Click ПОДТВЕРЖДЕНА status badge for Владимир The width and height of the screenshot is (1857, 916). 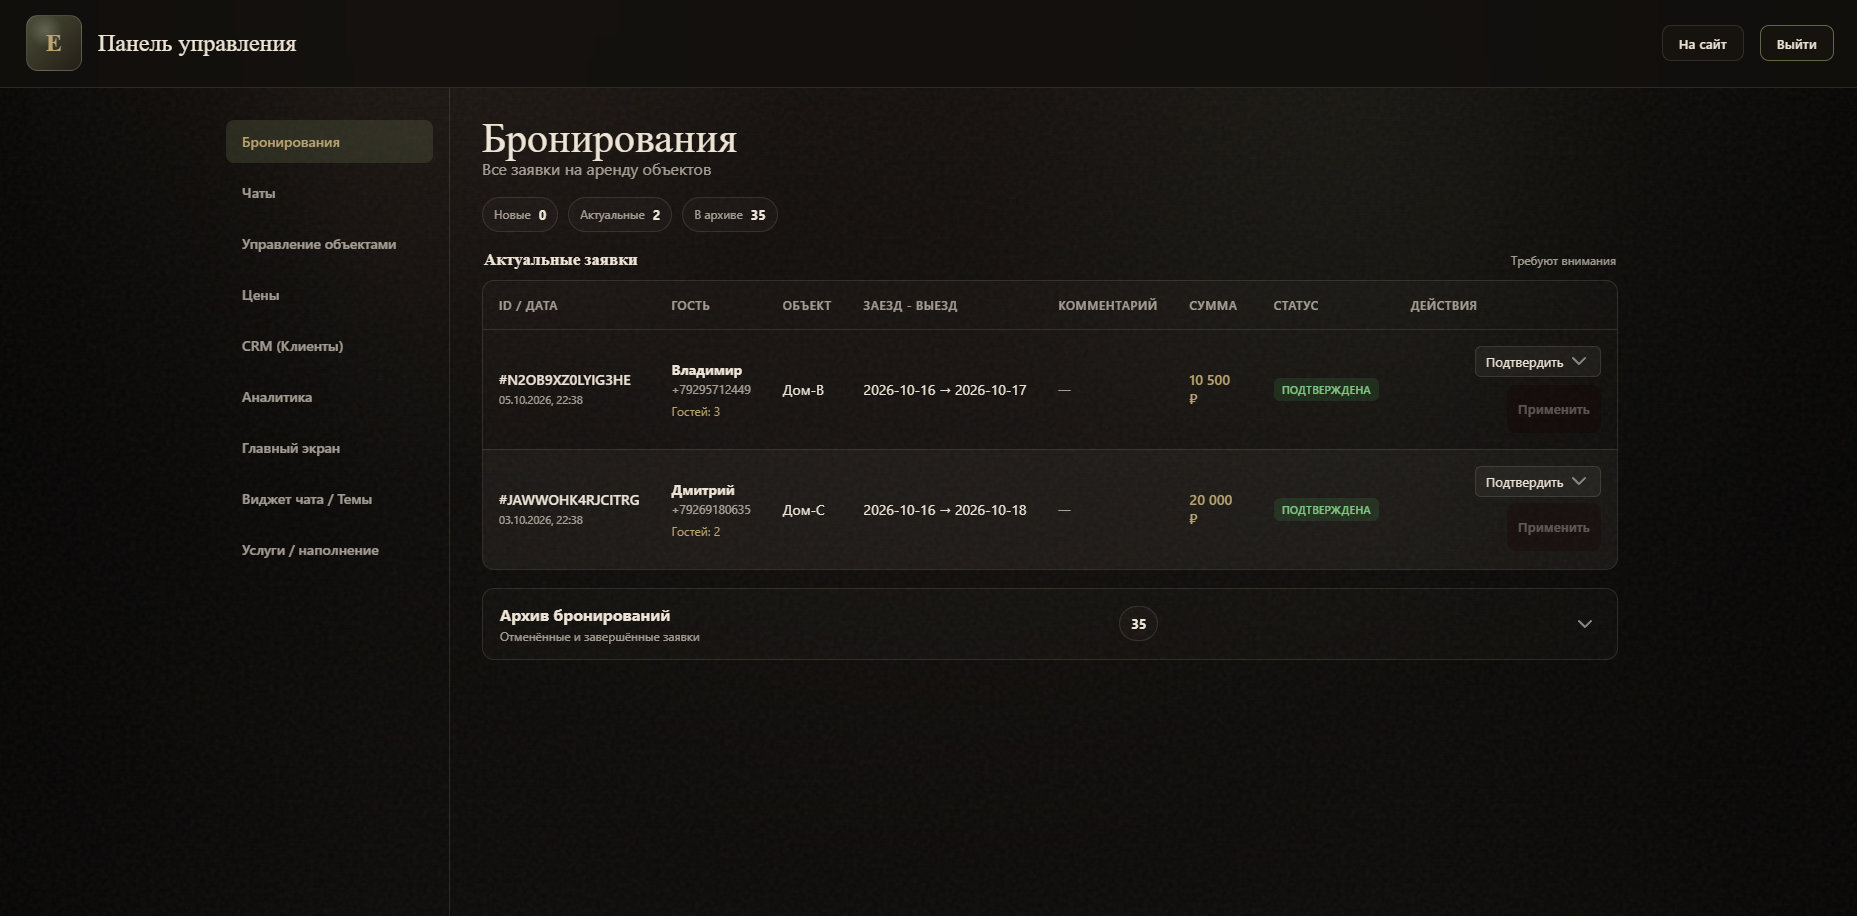click(x=1326, y=390)
